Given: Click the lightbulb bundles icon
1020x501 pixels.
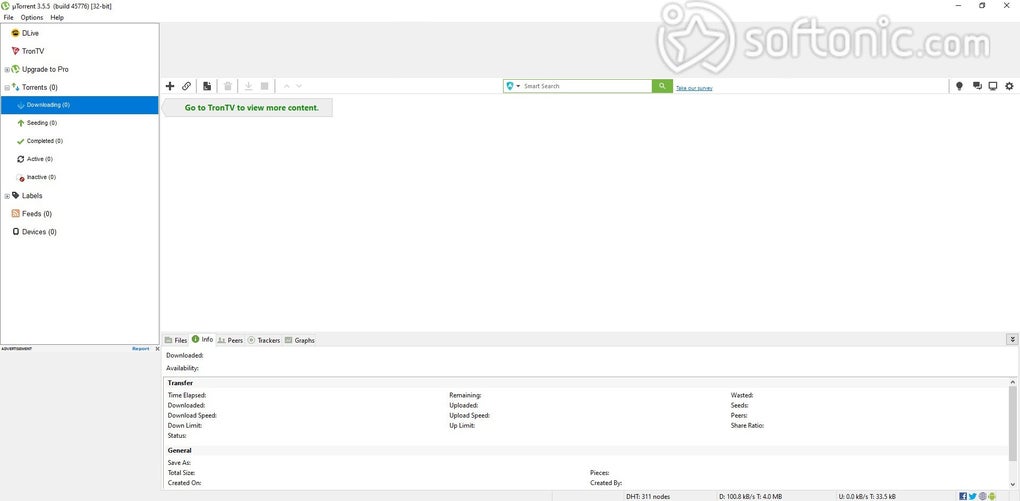Looking at the screenshot, I should pyautogui.click(x=959, y=86).
